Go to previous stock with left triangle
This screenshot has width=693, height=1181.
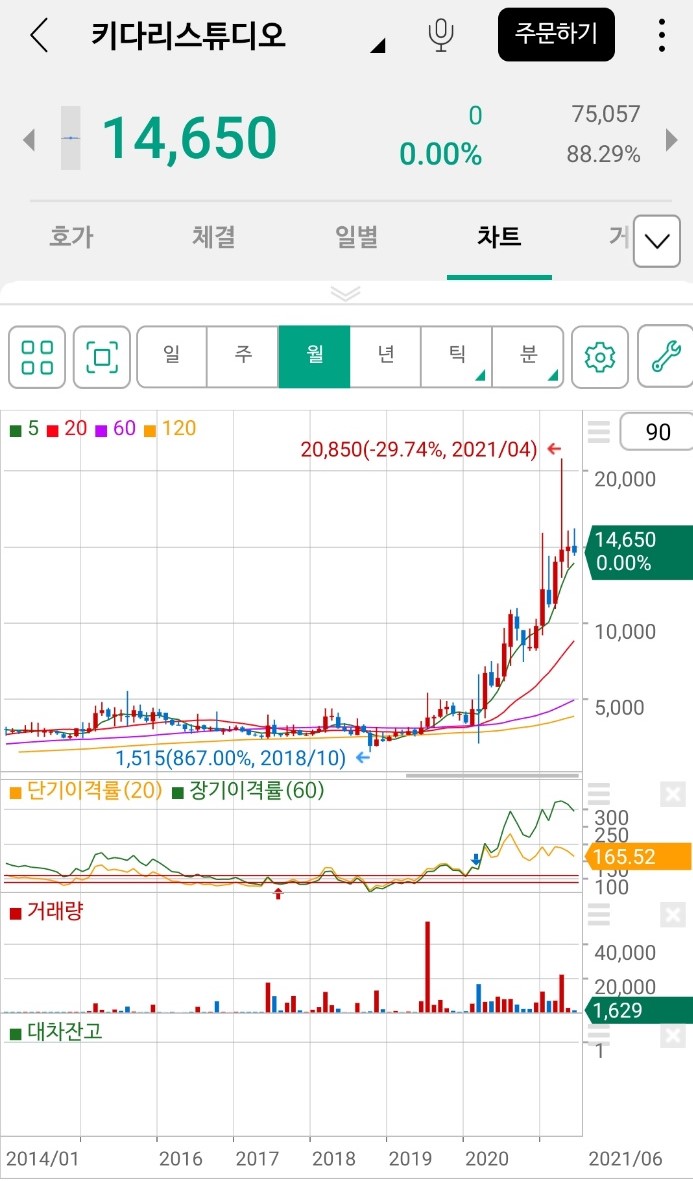(x=29, y=139)
